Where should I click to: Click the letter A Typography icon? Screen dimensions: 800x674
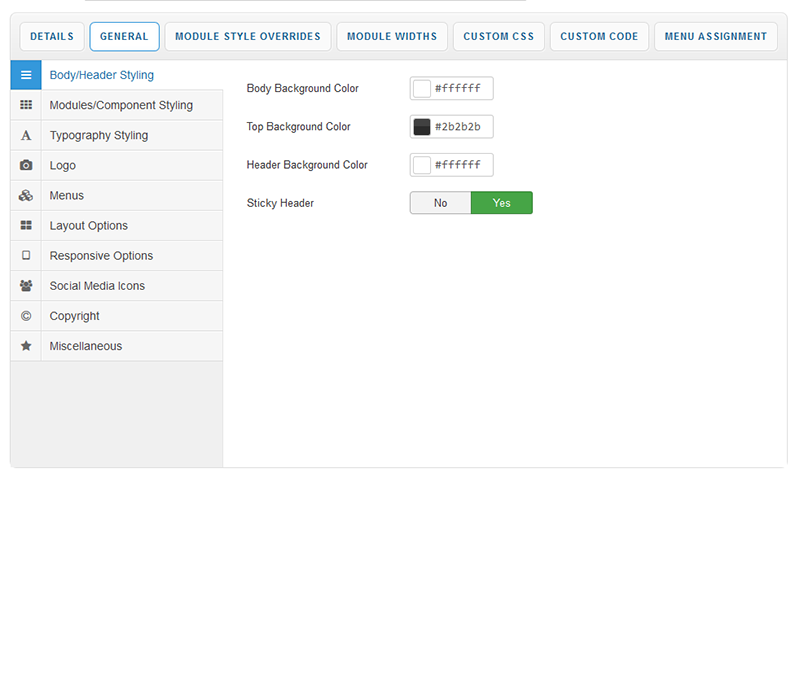tap(26, 135)
